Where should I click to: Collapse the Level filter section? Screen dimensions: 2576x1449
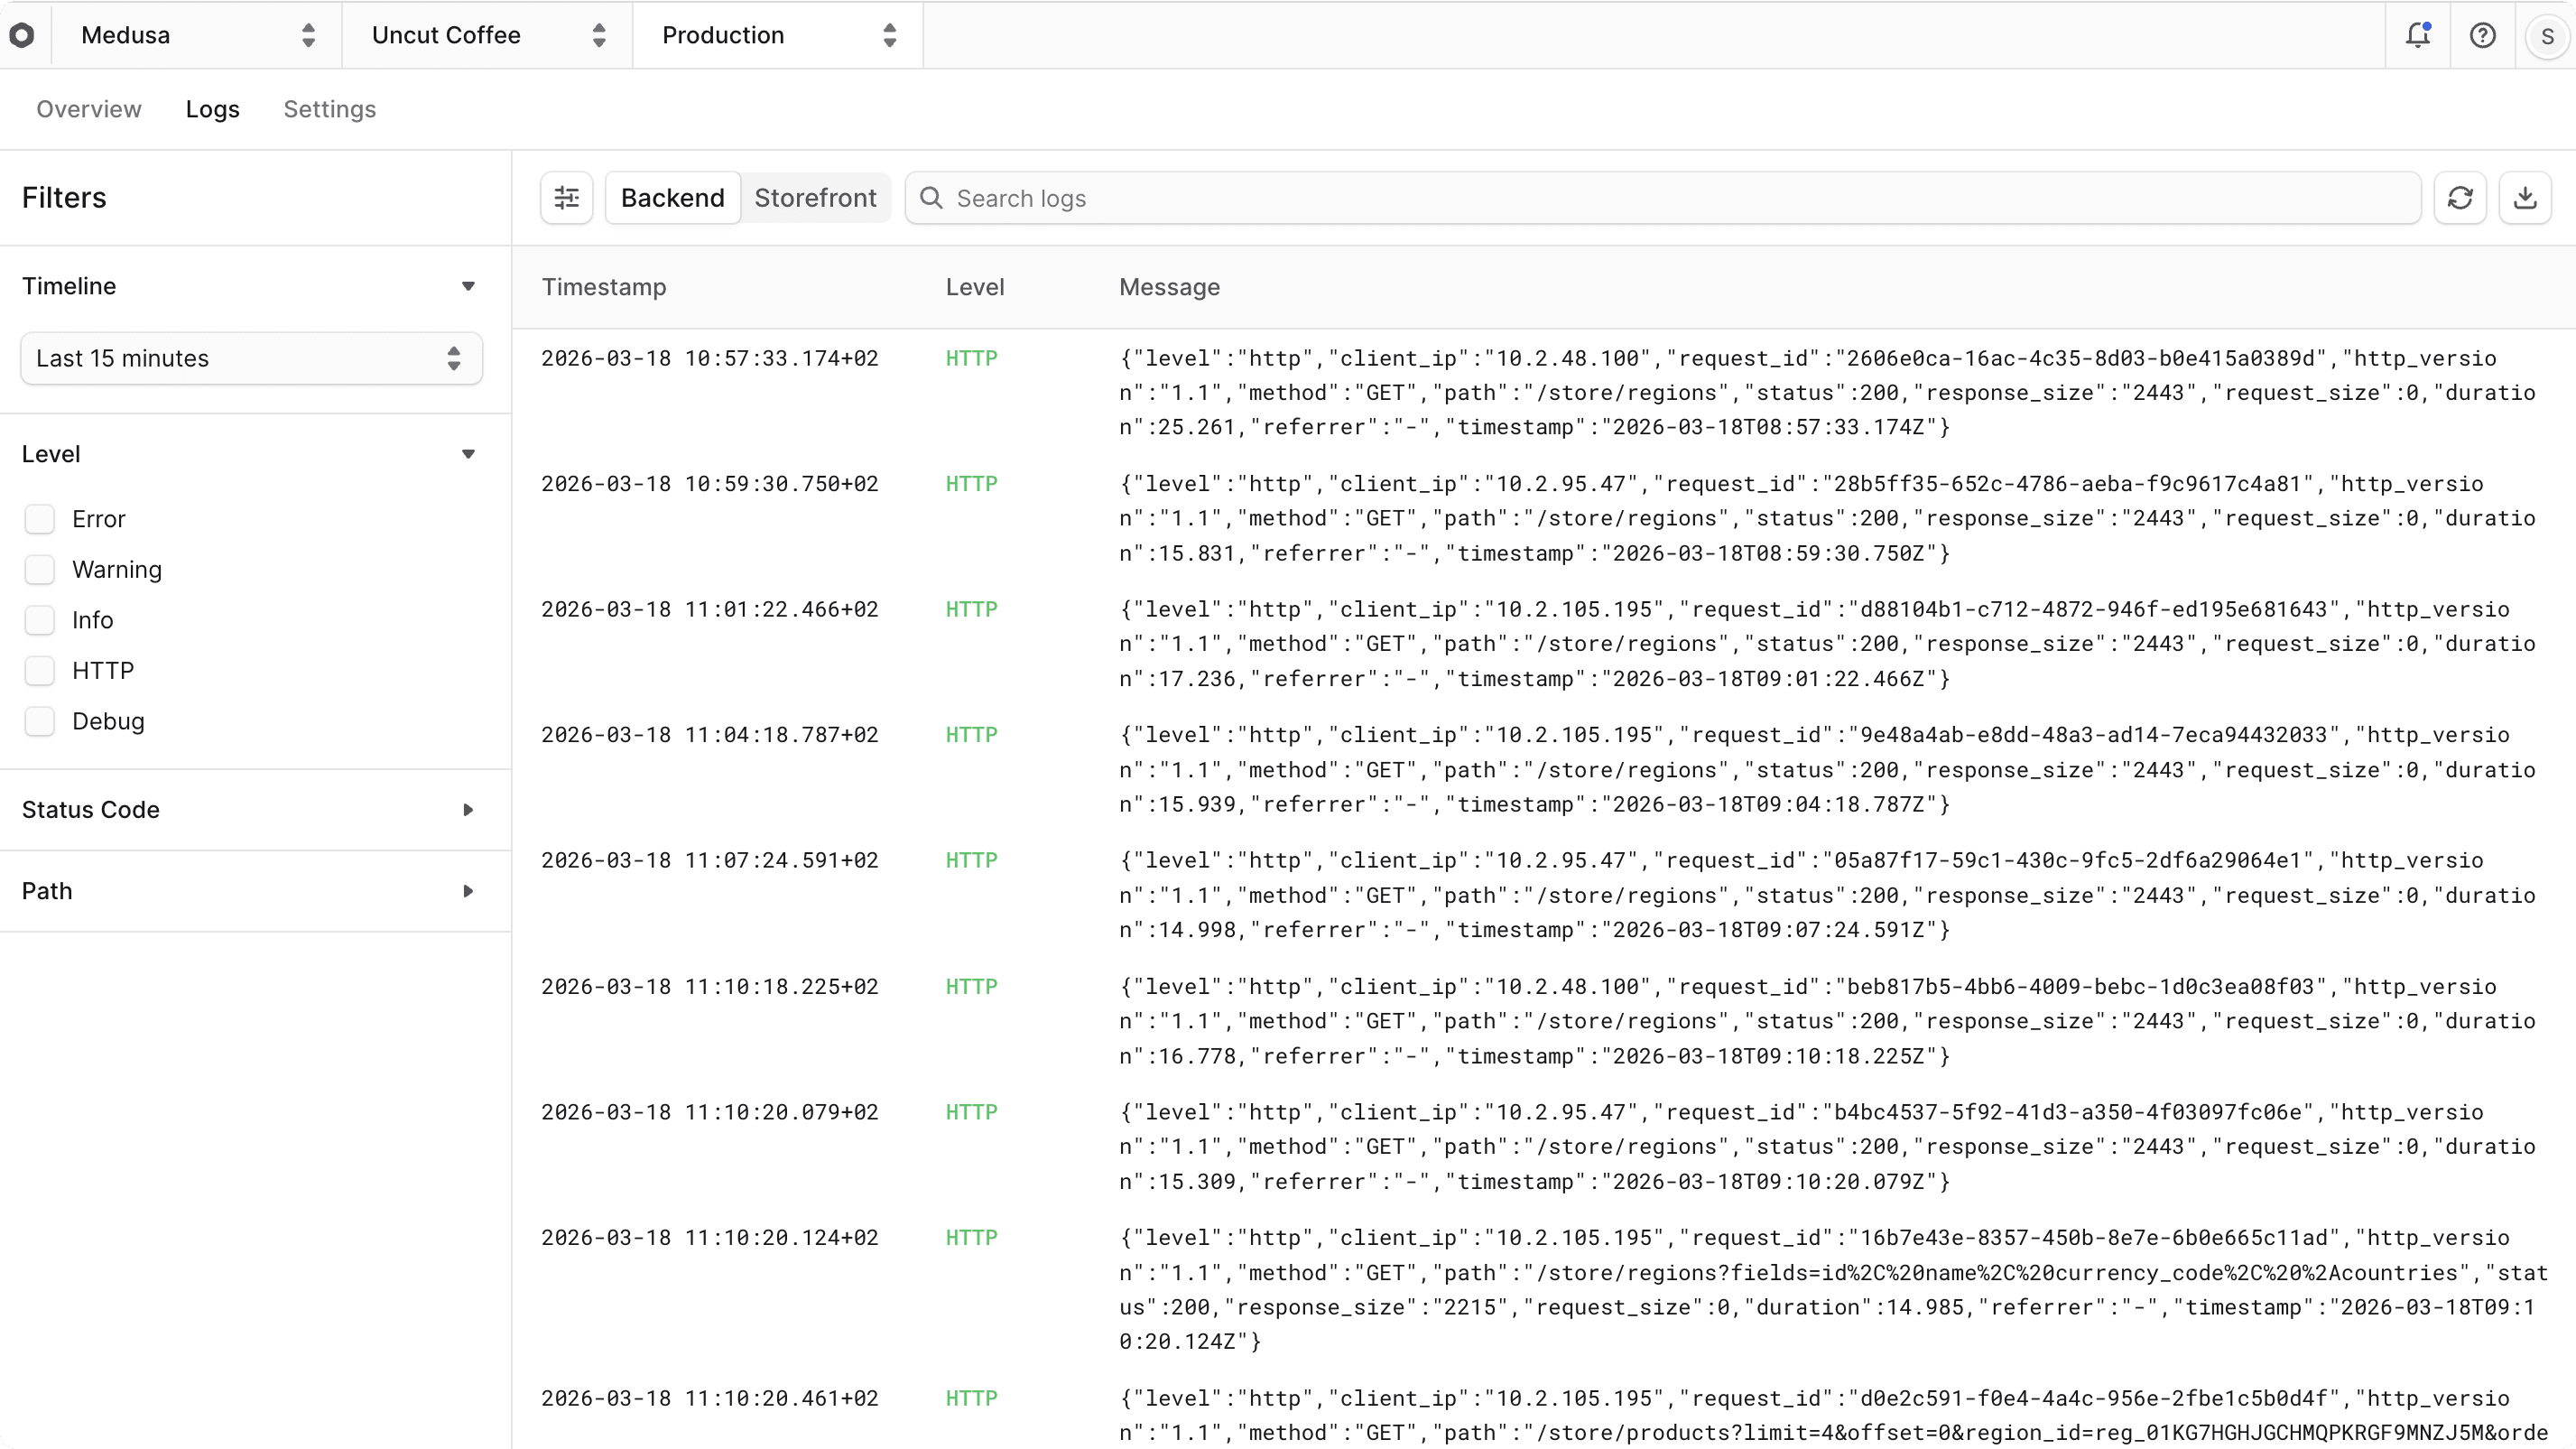click(468, 453)
